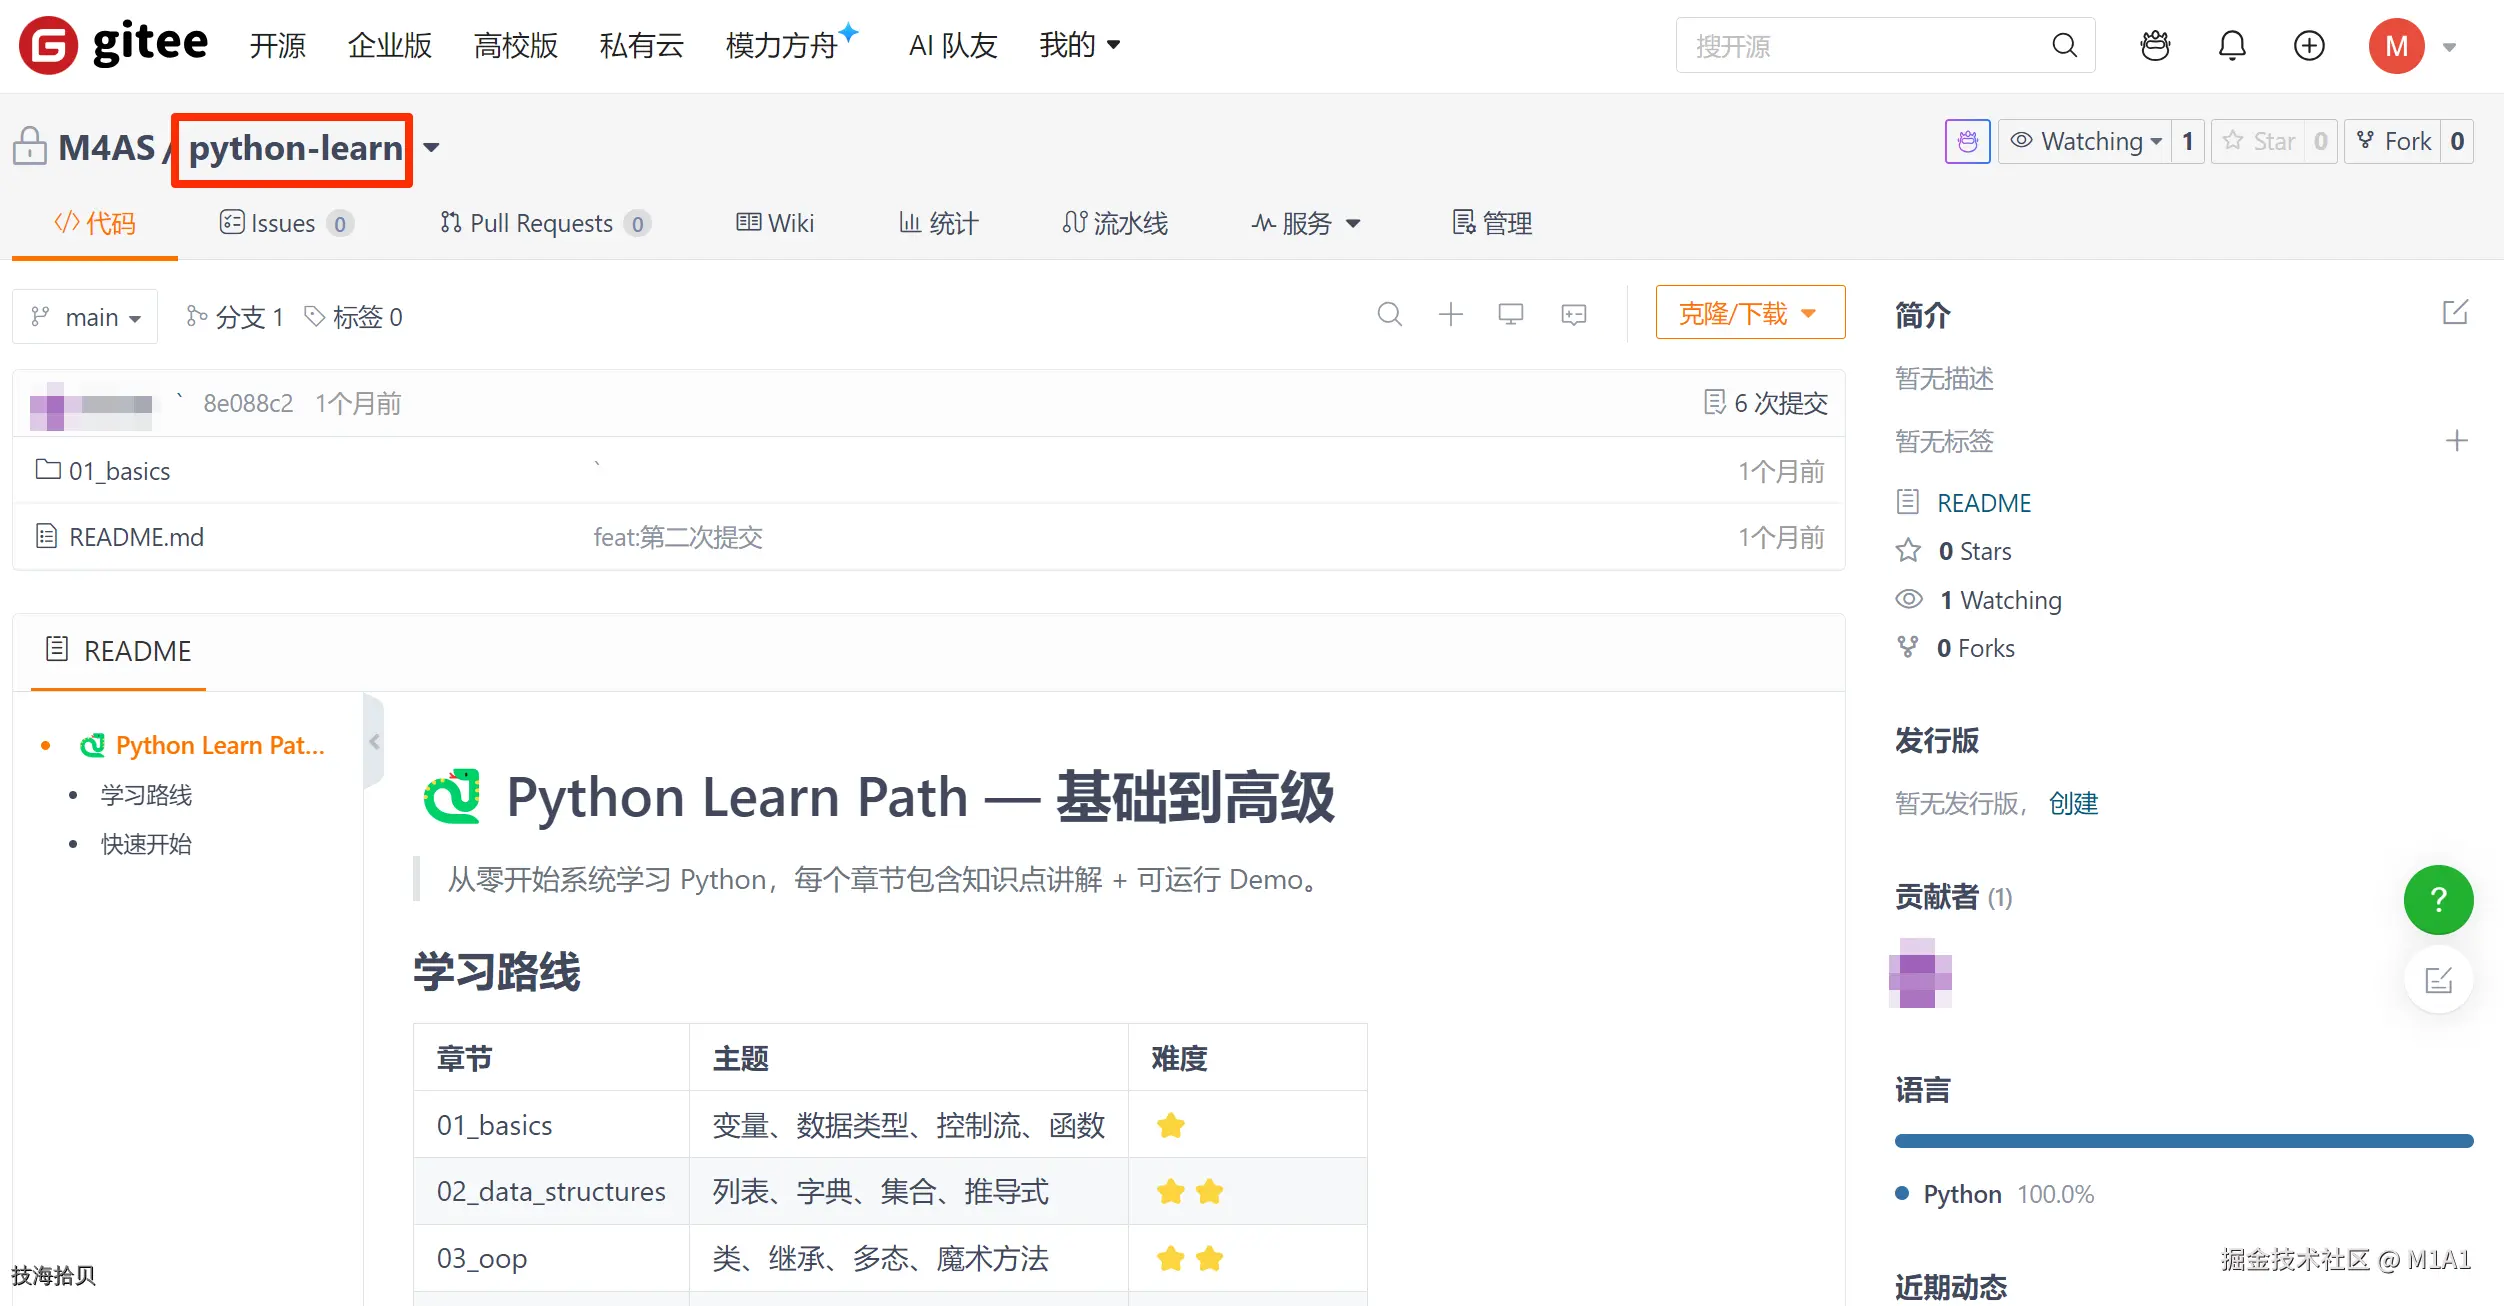
Task: Open the AI assistant robot icon in header
Action: click(x=2155, y=46)
